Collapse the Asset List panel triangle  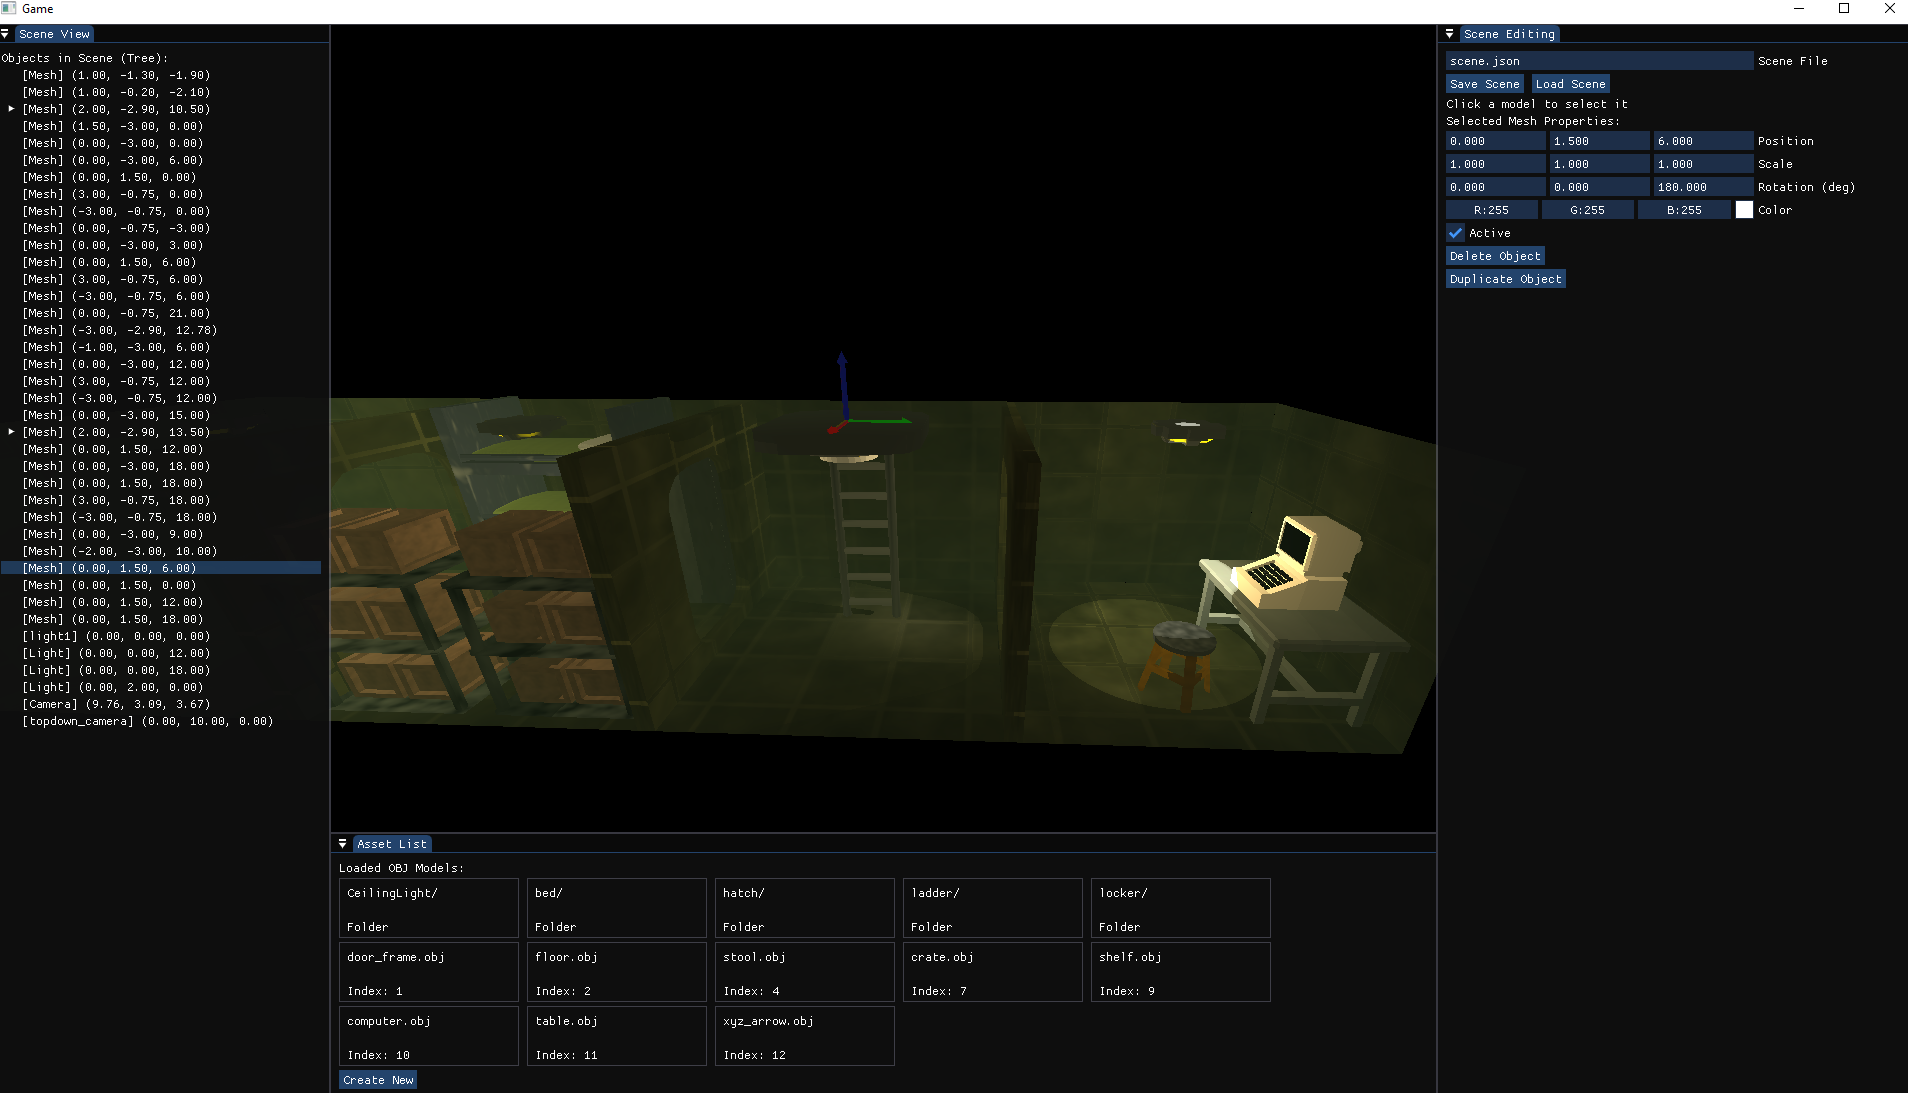pos(342,844)
